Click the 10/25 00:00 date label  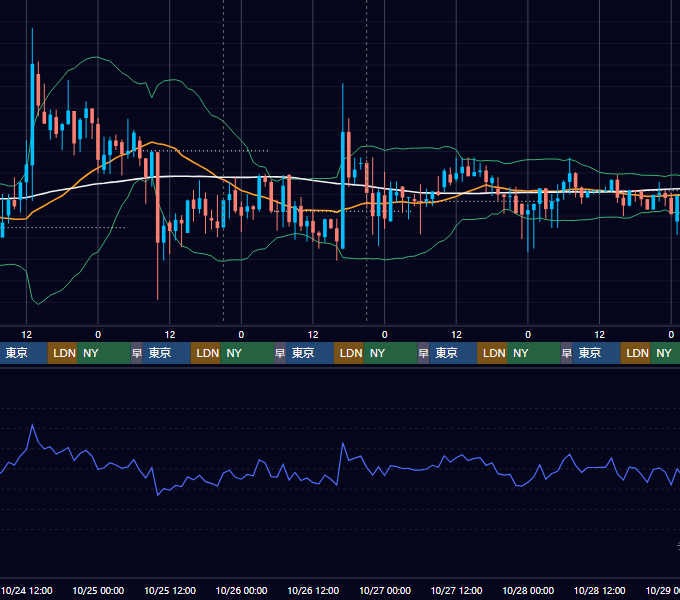click(x=98, y=590)
